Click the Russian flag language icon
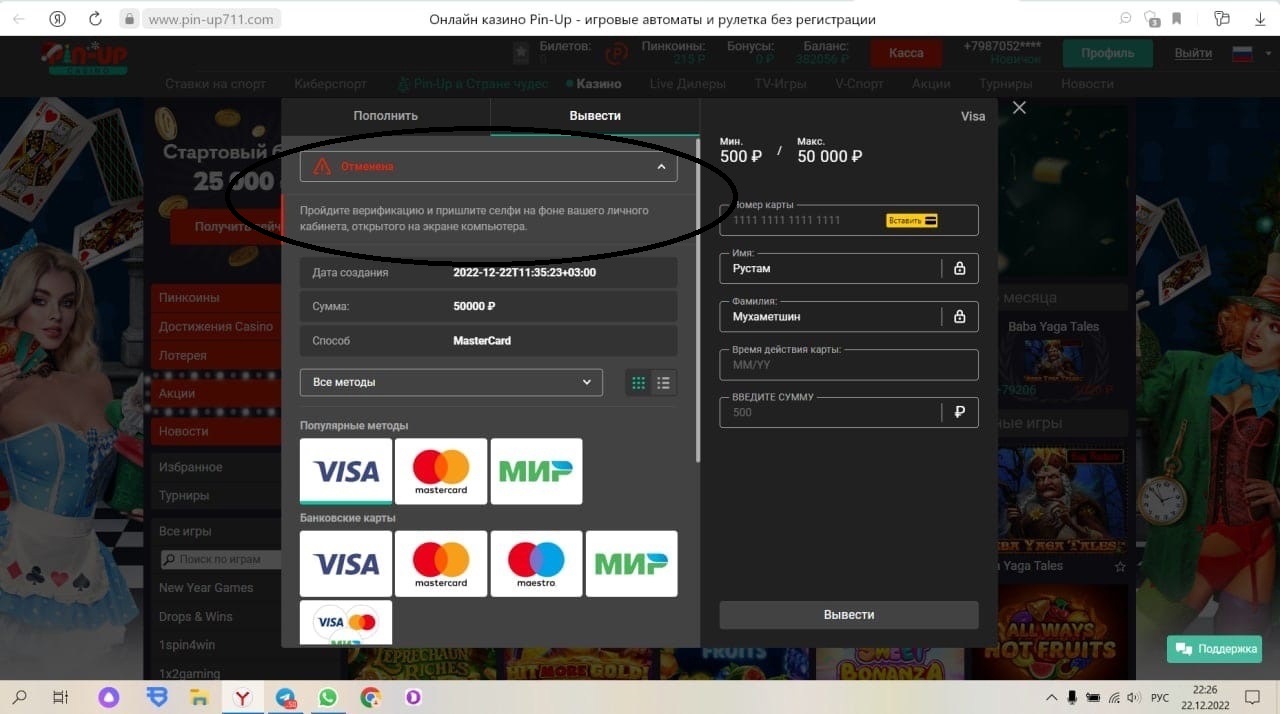The image size is (1280, 714). tap(1242, 53)
